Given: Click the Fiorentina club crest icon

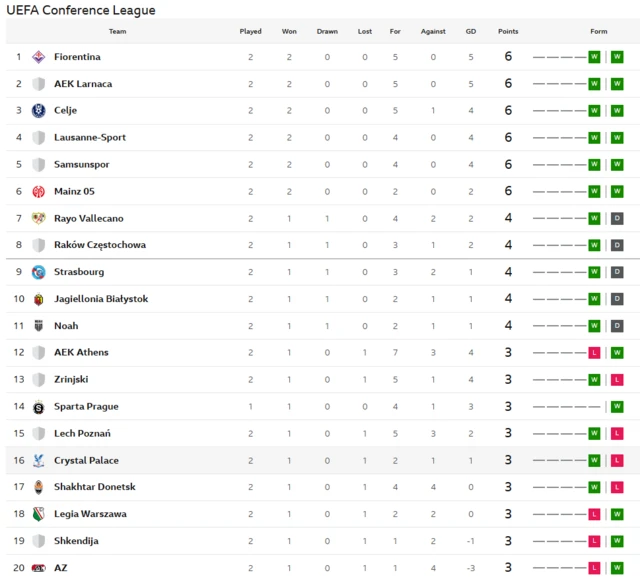Looking at the screenshot, I should point(39,57).
